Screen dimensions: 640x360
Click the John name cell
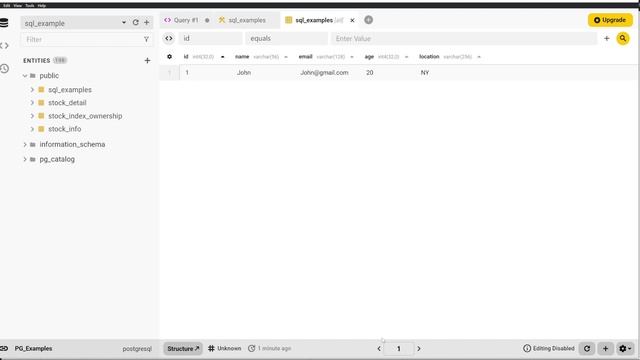(x=244, y=73)
